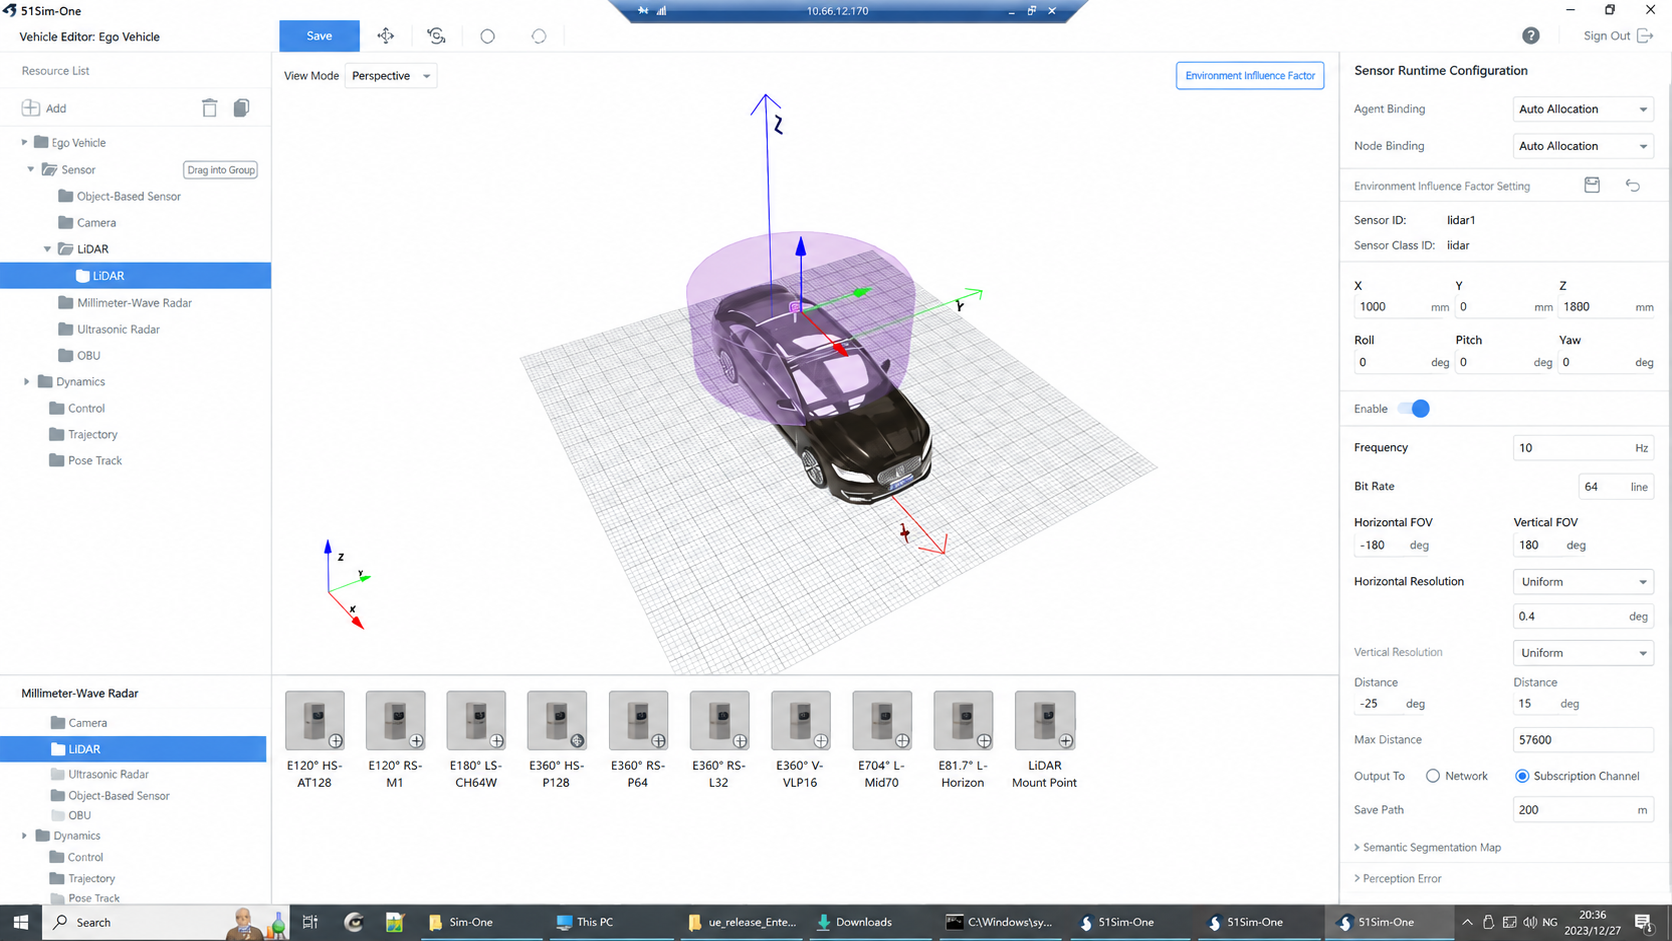The width and height of the screenshot is (1672, 941).
Task: Collapse the LiDAR folder node
Action: [47, 249]
